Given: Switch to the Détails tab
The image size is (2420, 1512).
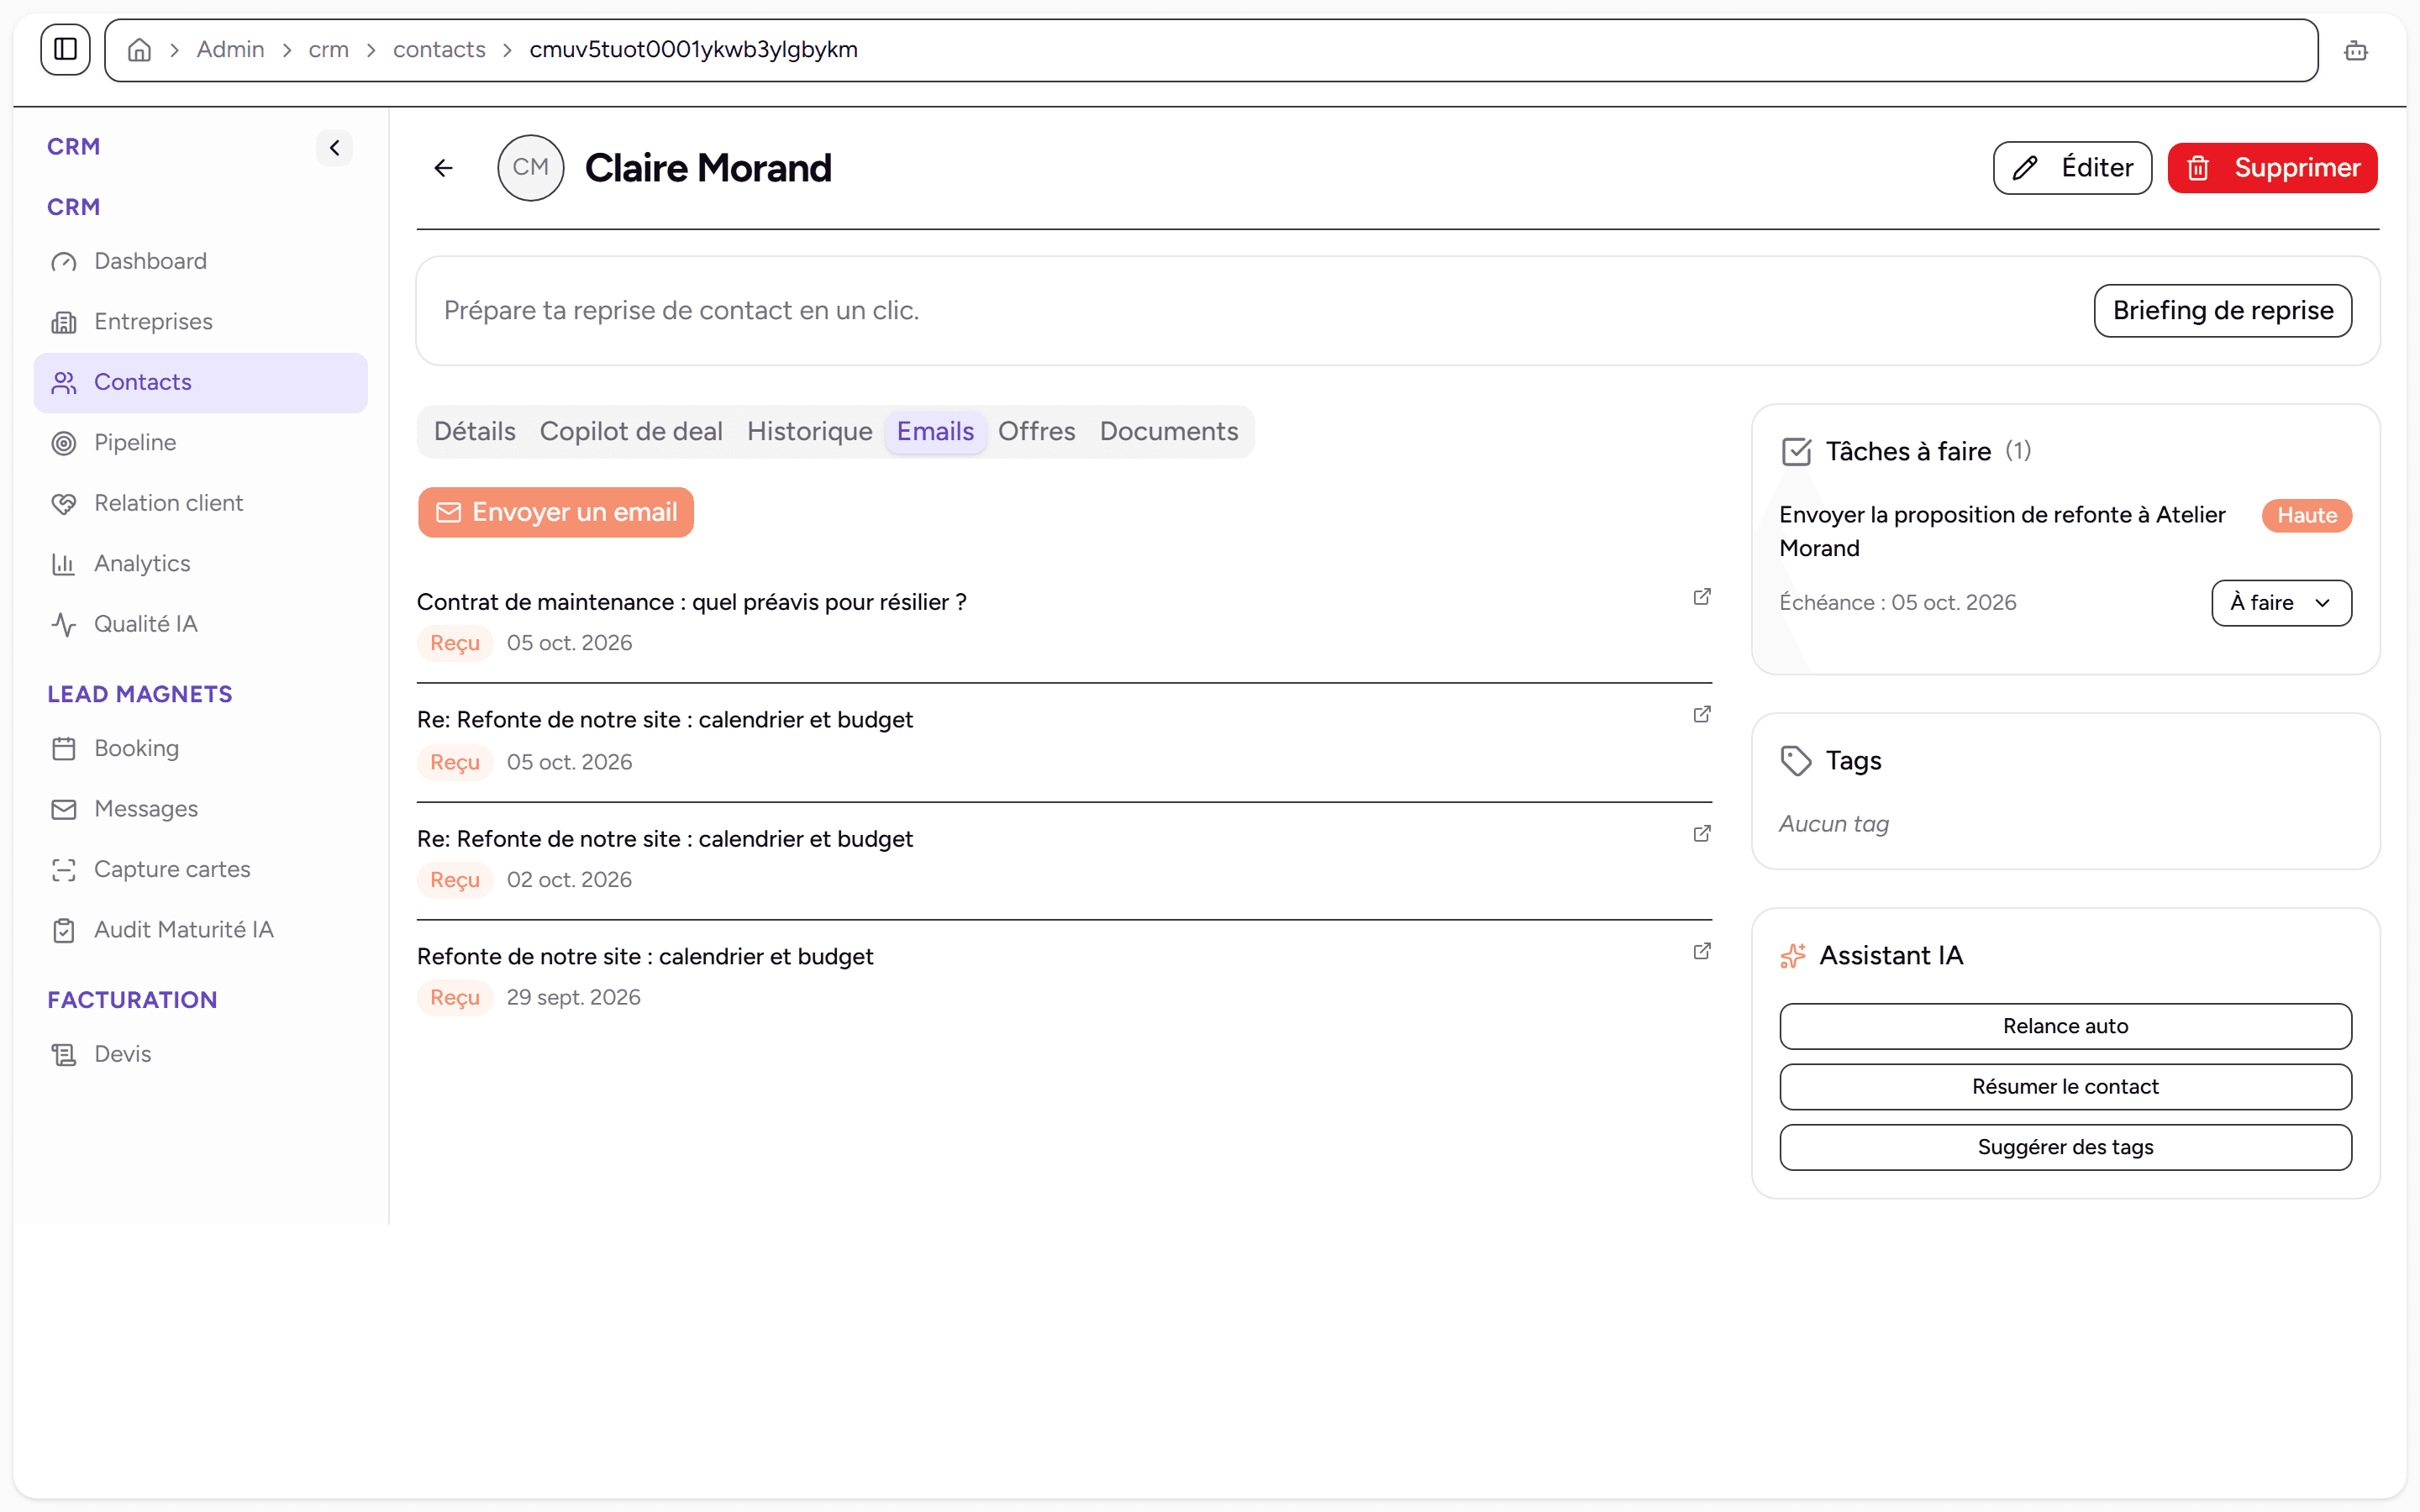Looking at the screenshot, I should tap(475, 432).
